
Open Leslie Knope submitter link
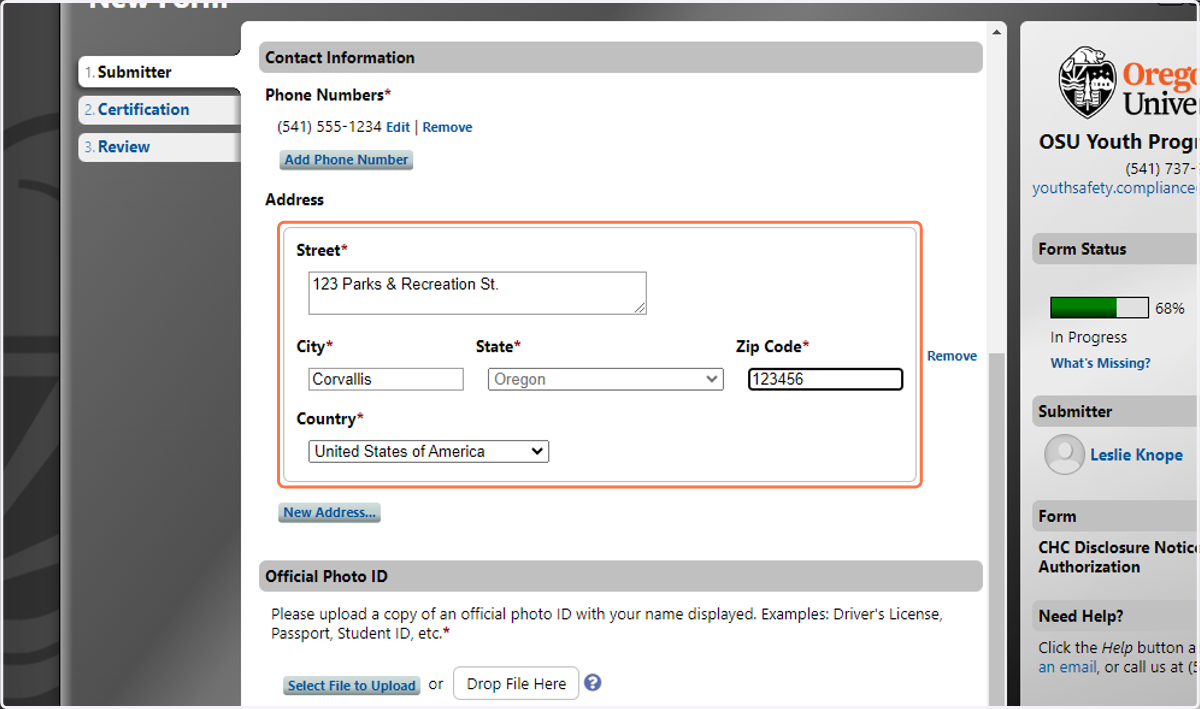(1136, 454)
